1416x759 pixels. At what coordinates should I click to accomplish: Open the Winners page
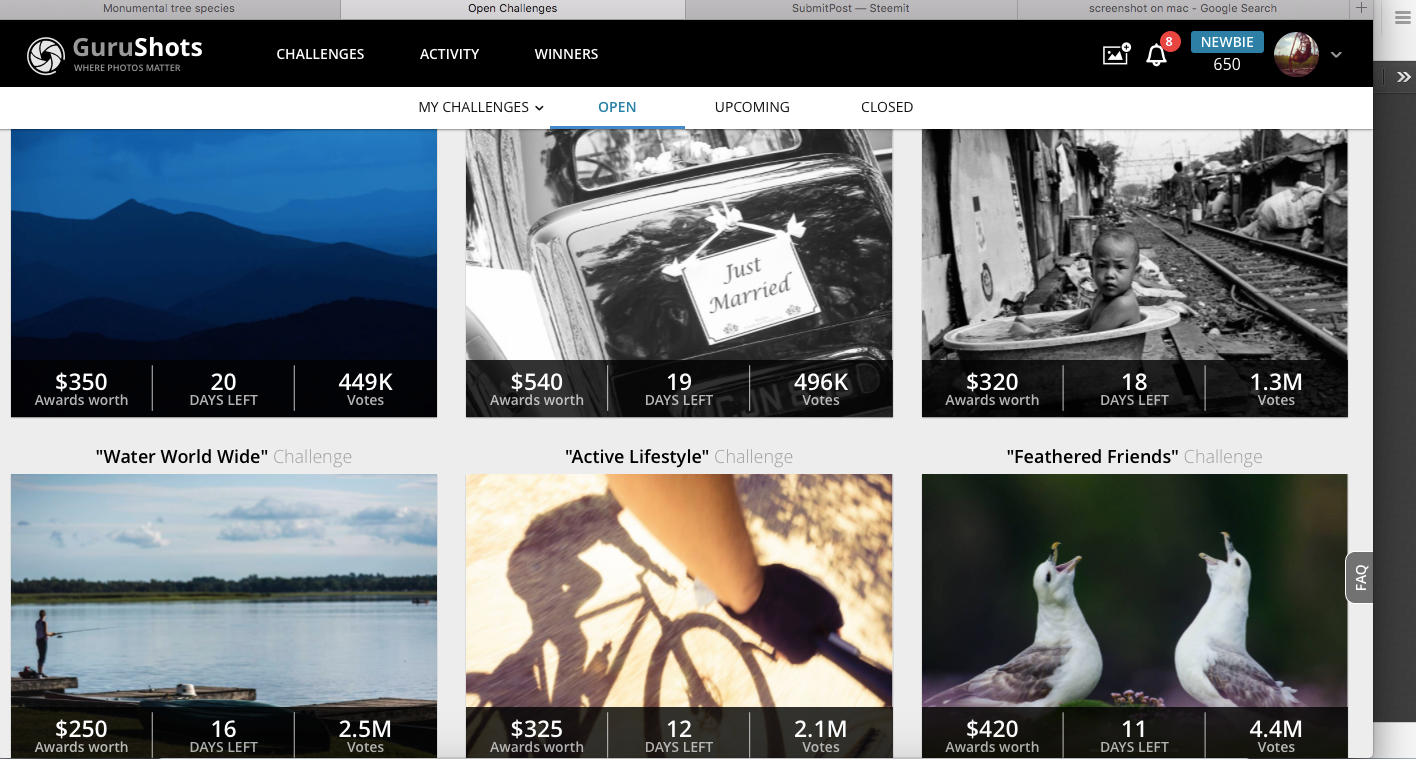[566, 54]
